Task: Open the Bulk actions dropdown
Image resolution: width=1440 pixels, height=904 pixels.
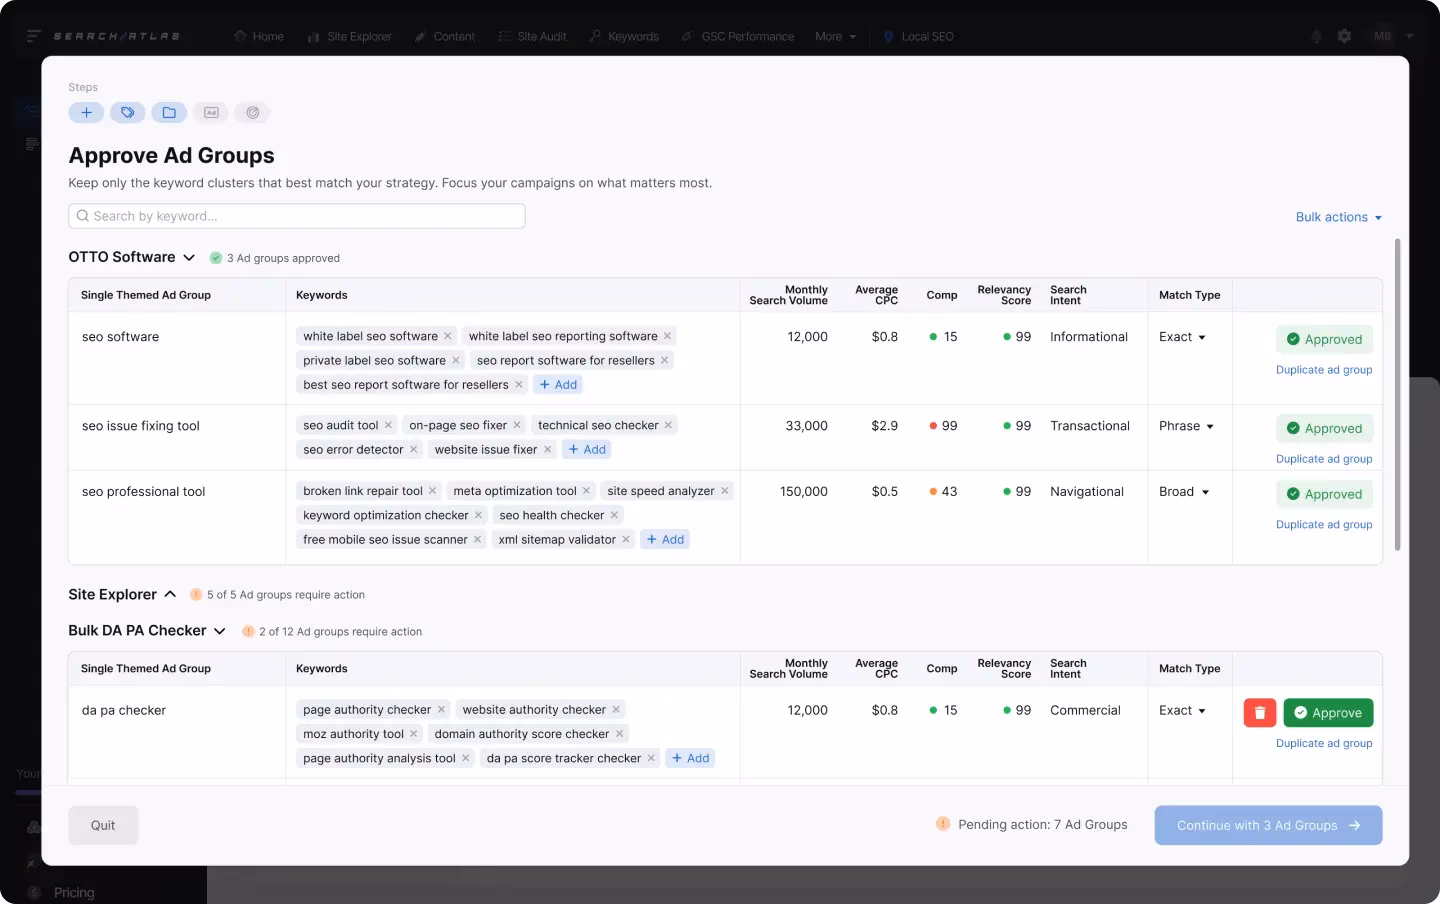Action: 1338,217
